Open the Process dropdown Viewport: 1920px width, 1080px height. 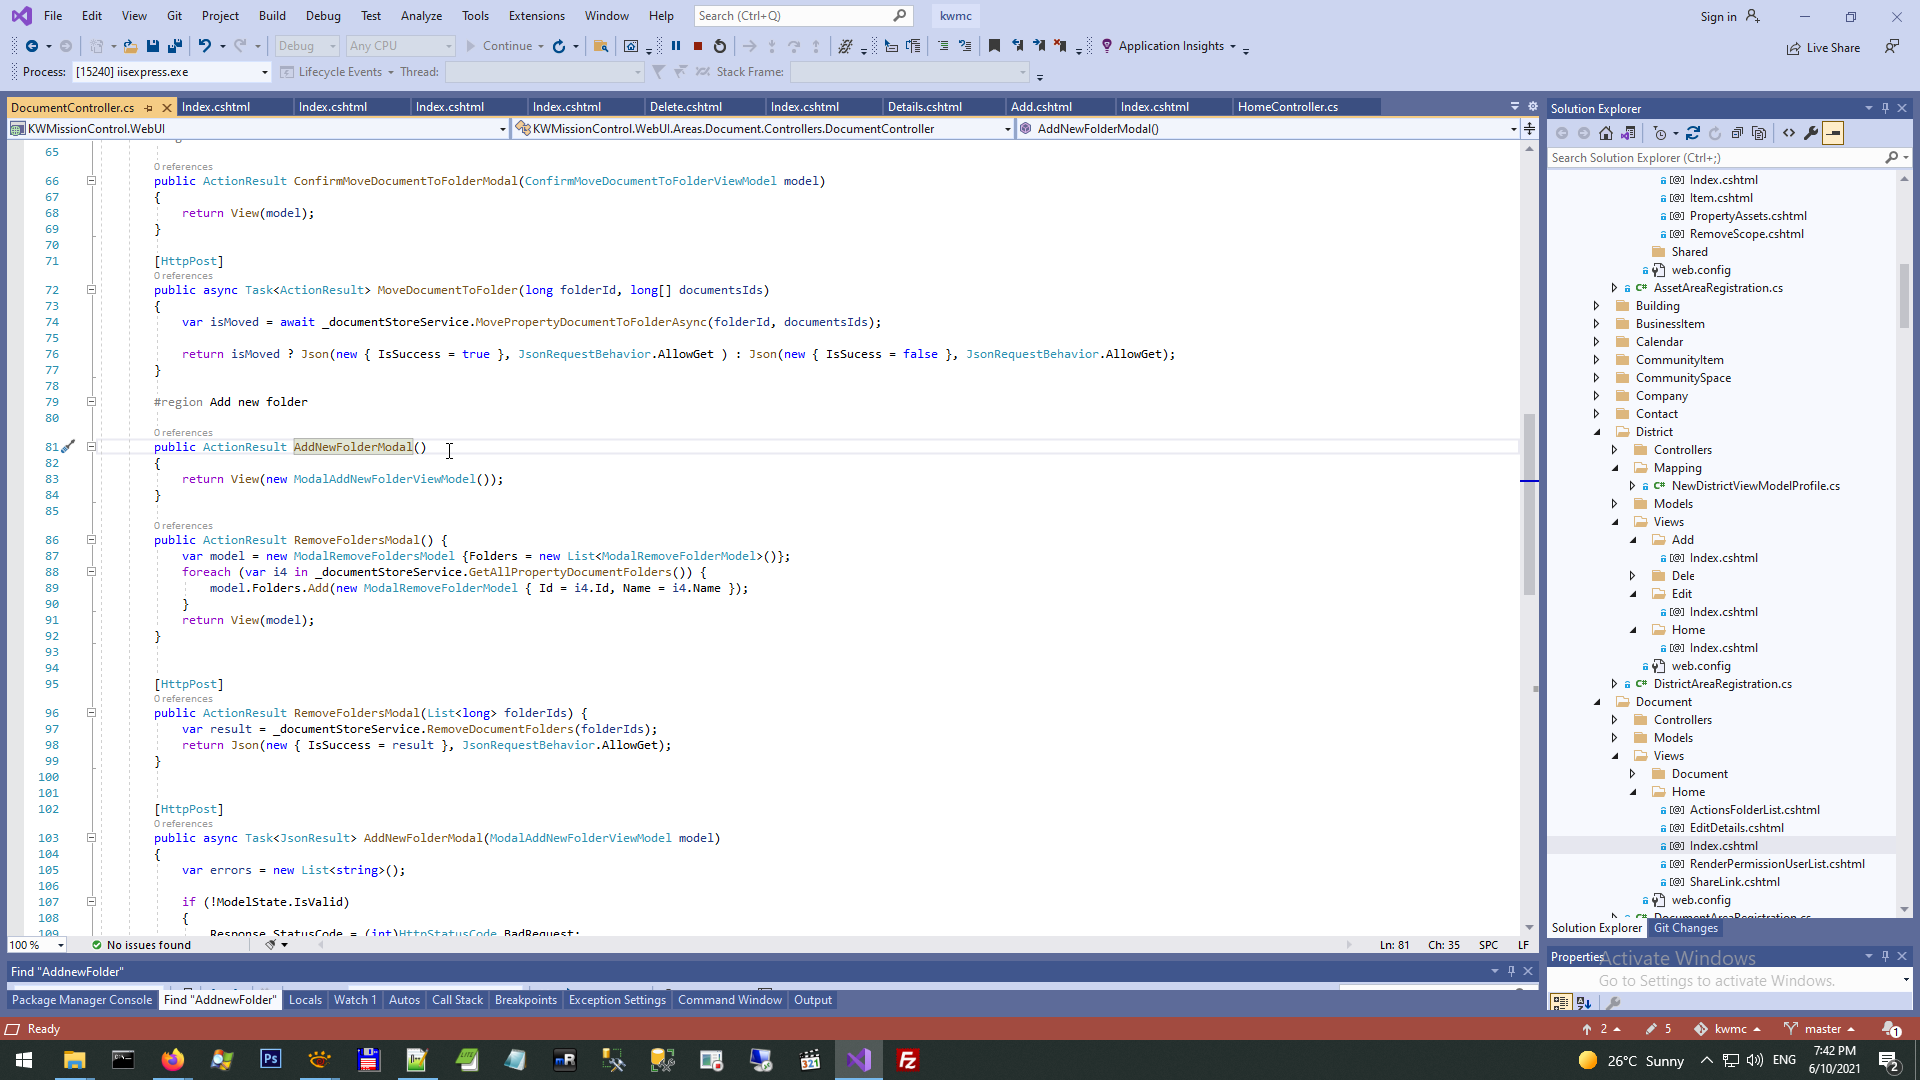click(265, 72)
